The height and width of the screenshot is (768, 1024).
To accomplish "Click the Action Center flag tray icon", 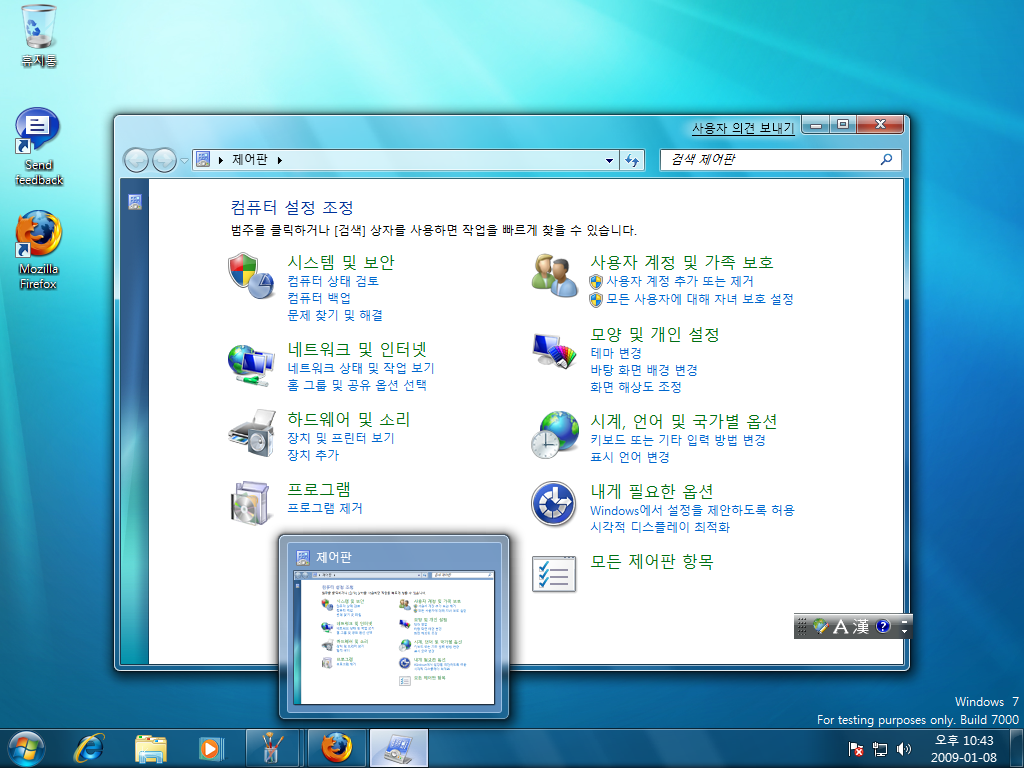I will pyautogui.click(x=856, y=749).
